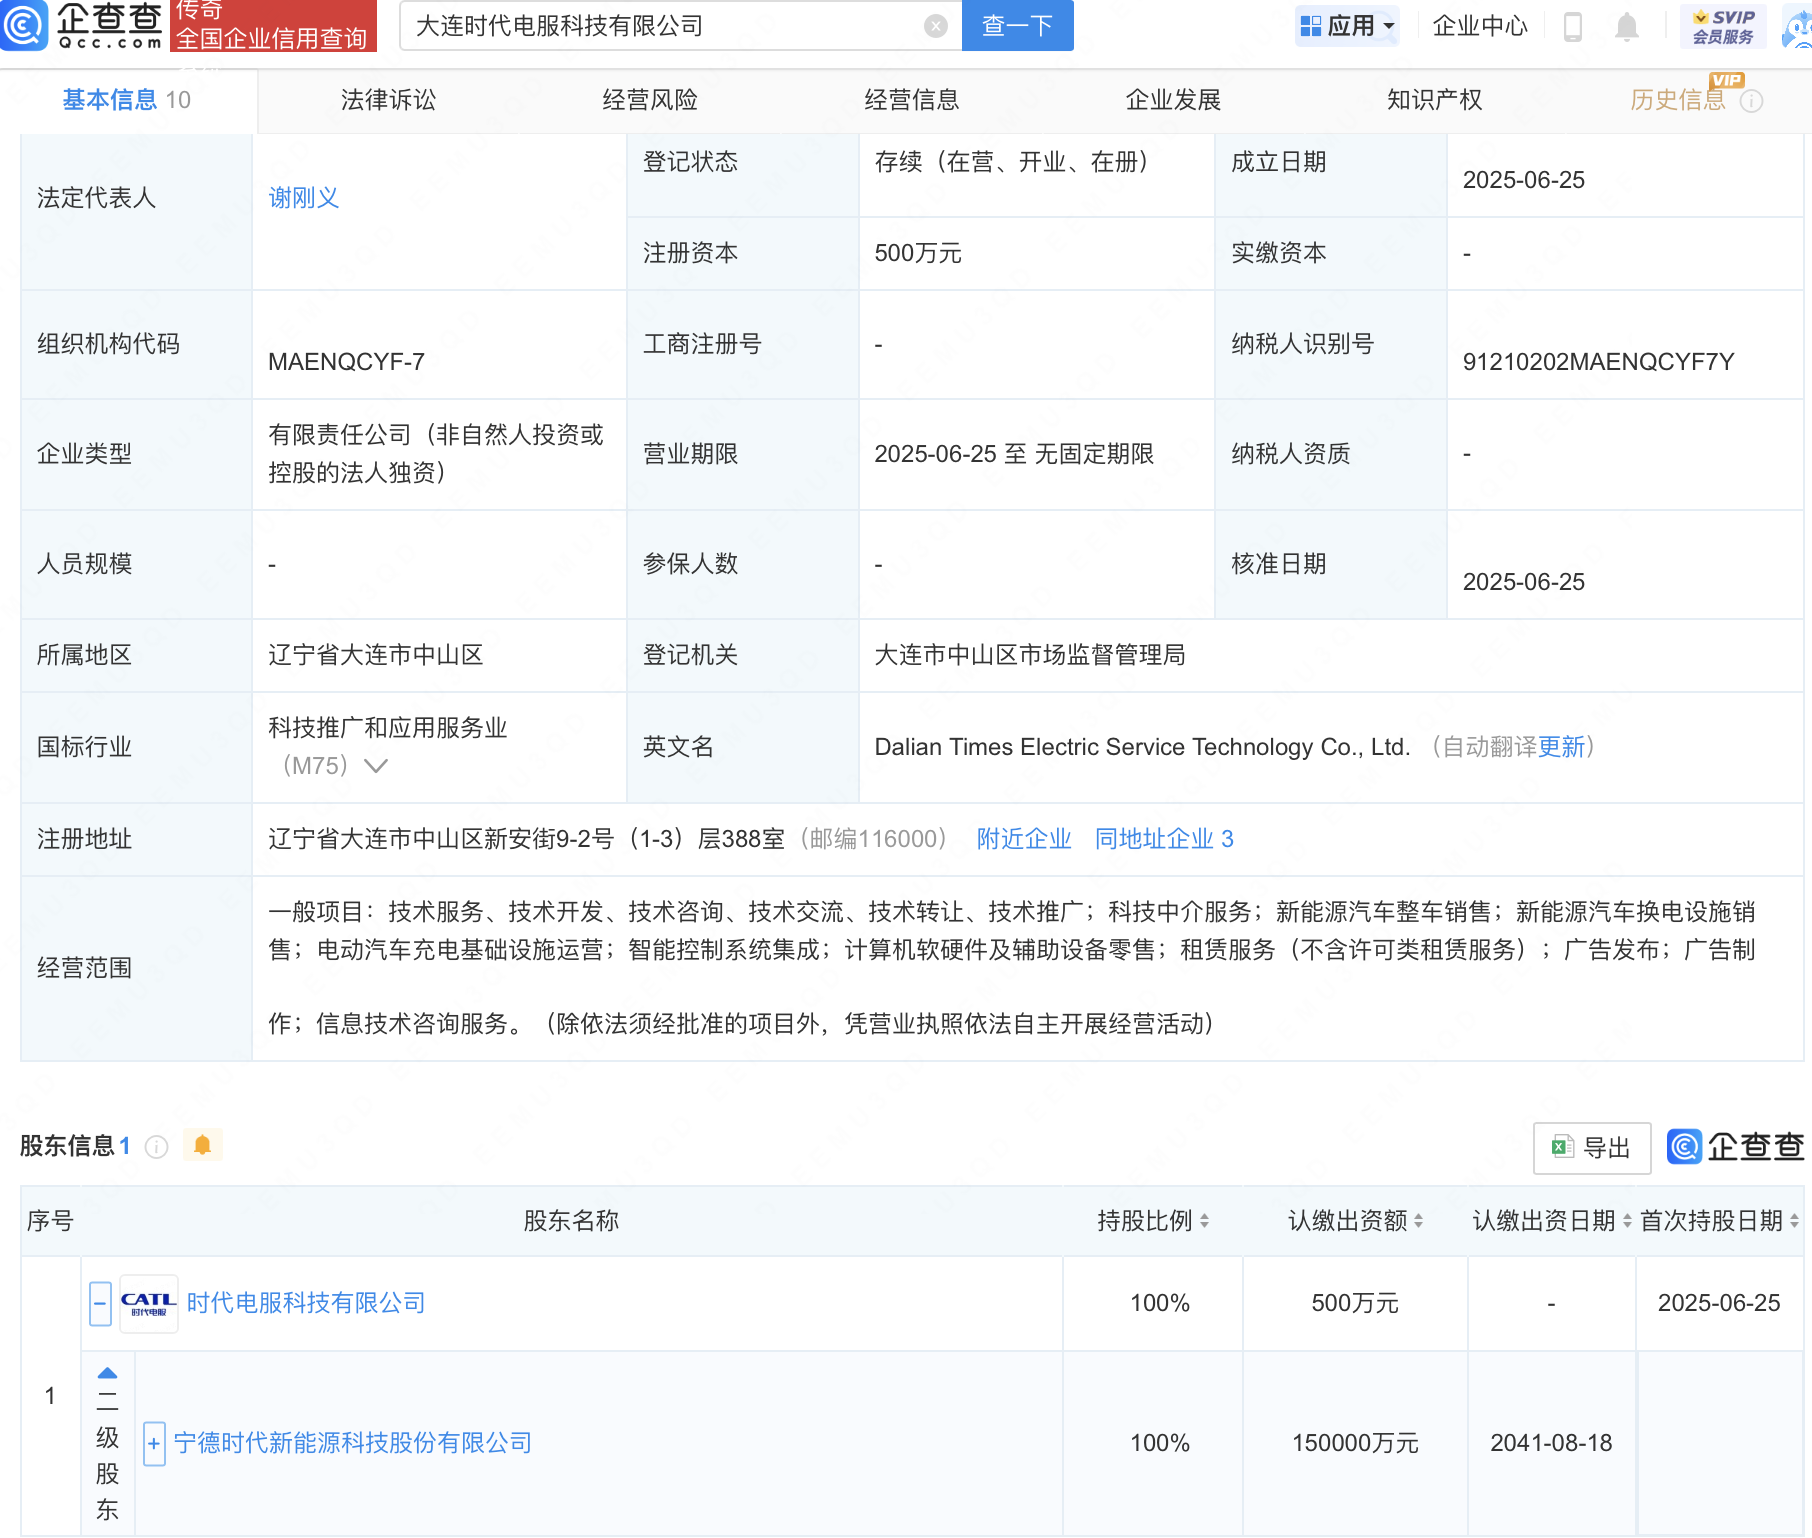1812x1538 pixels.
Task: Sort by 认缴出资日期 column
Action: 1627,1221
